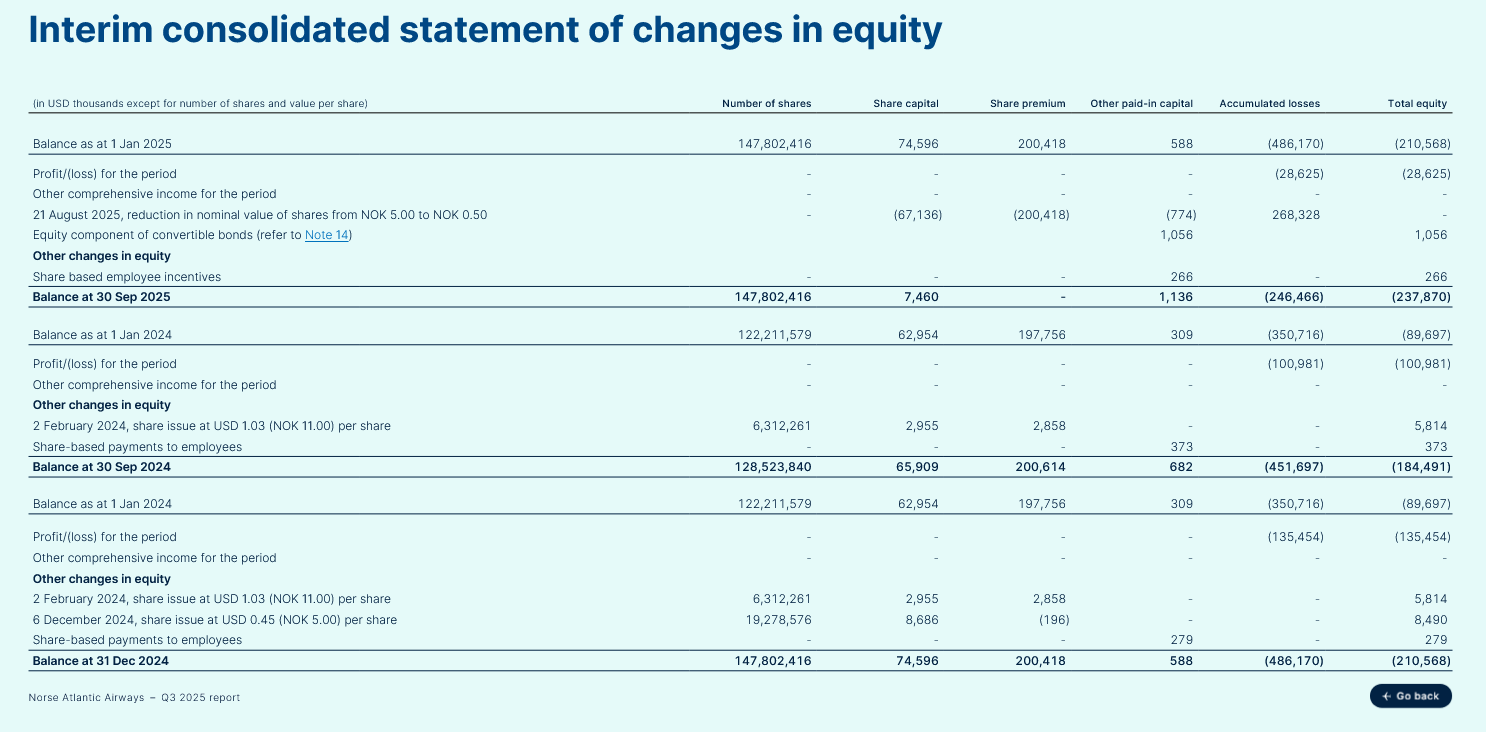1486x732 pixels.
Task: Click the 6 December 2024 share issue row label
Action: [x=214, y=620]
